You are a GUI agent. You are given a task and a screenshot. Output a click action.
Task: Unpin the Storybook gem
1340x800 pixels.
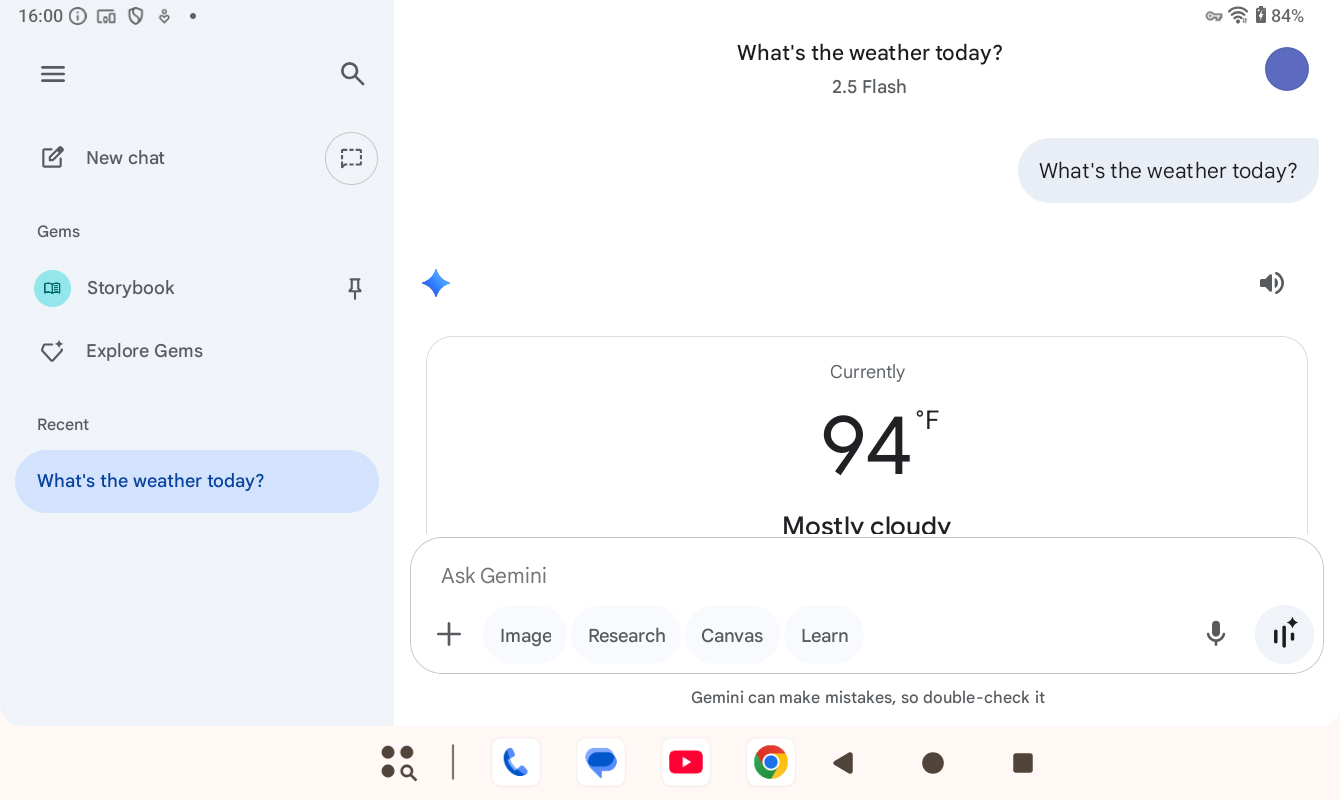[354, 289]
